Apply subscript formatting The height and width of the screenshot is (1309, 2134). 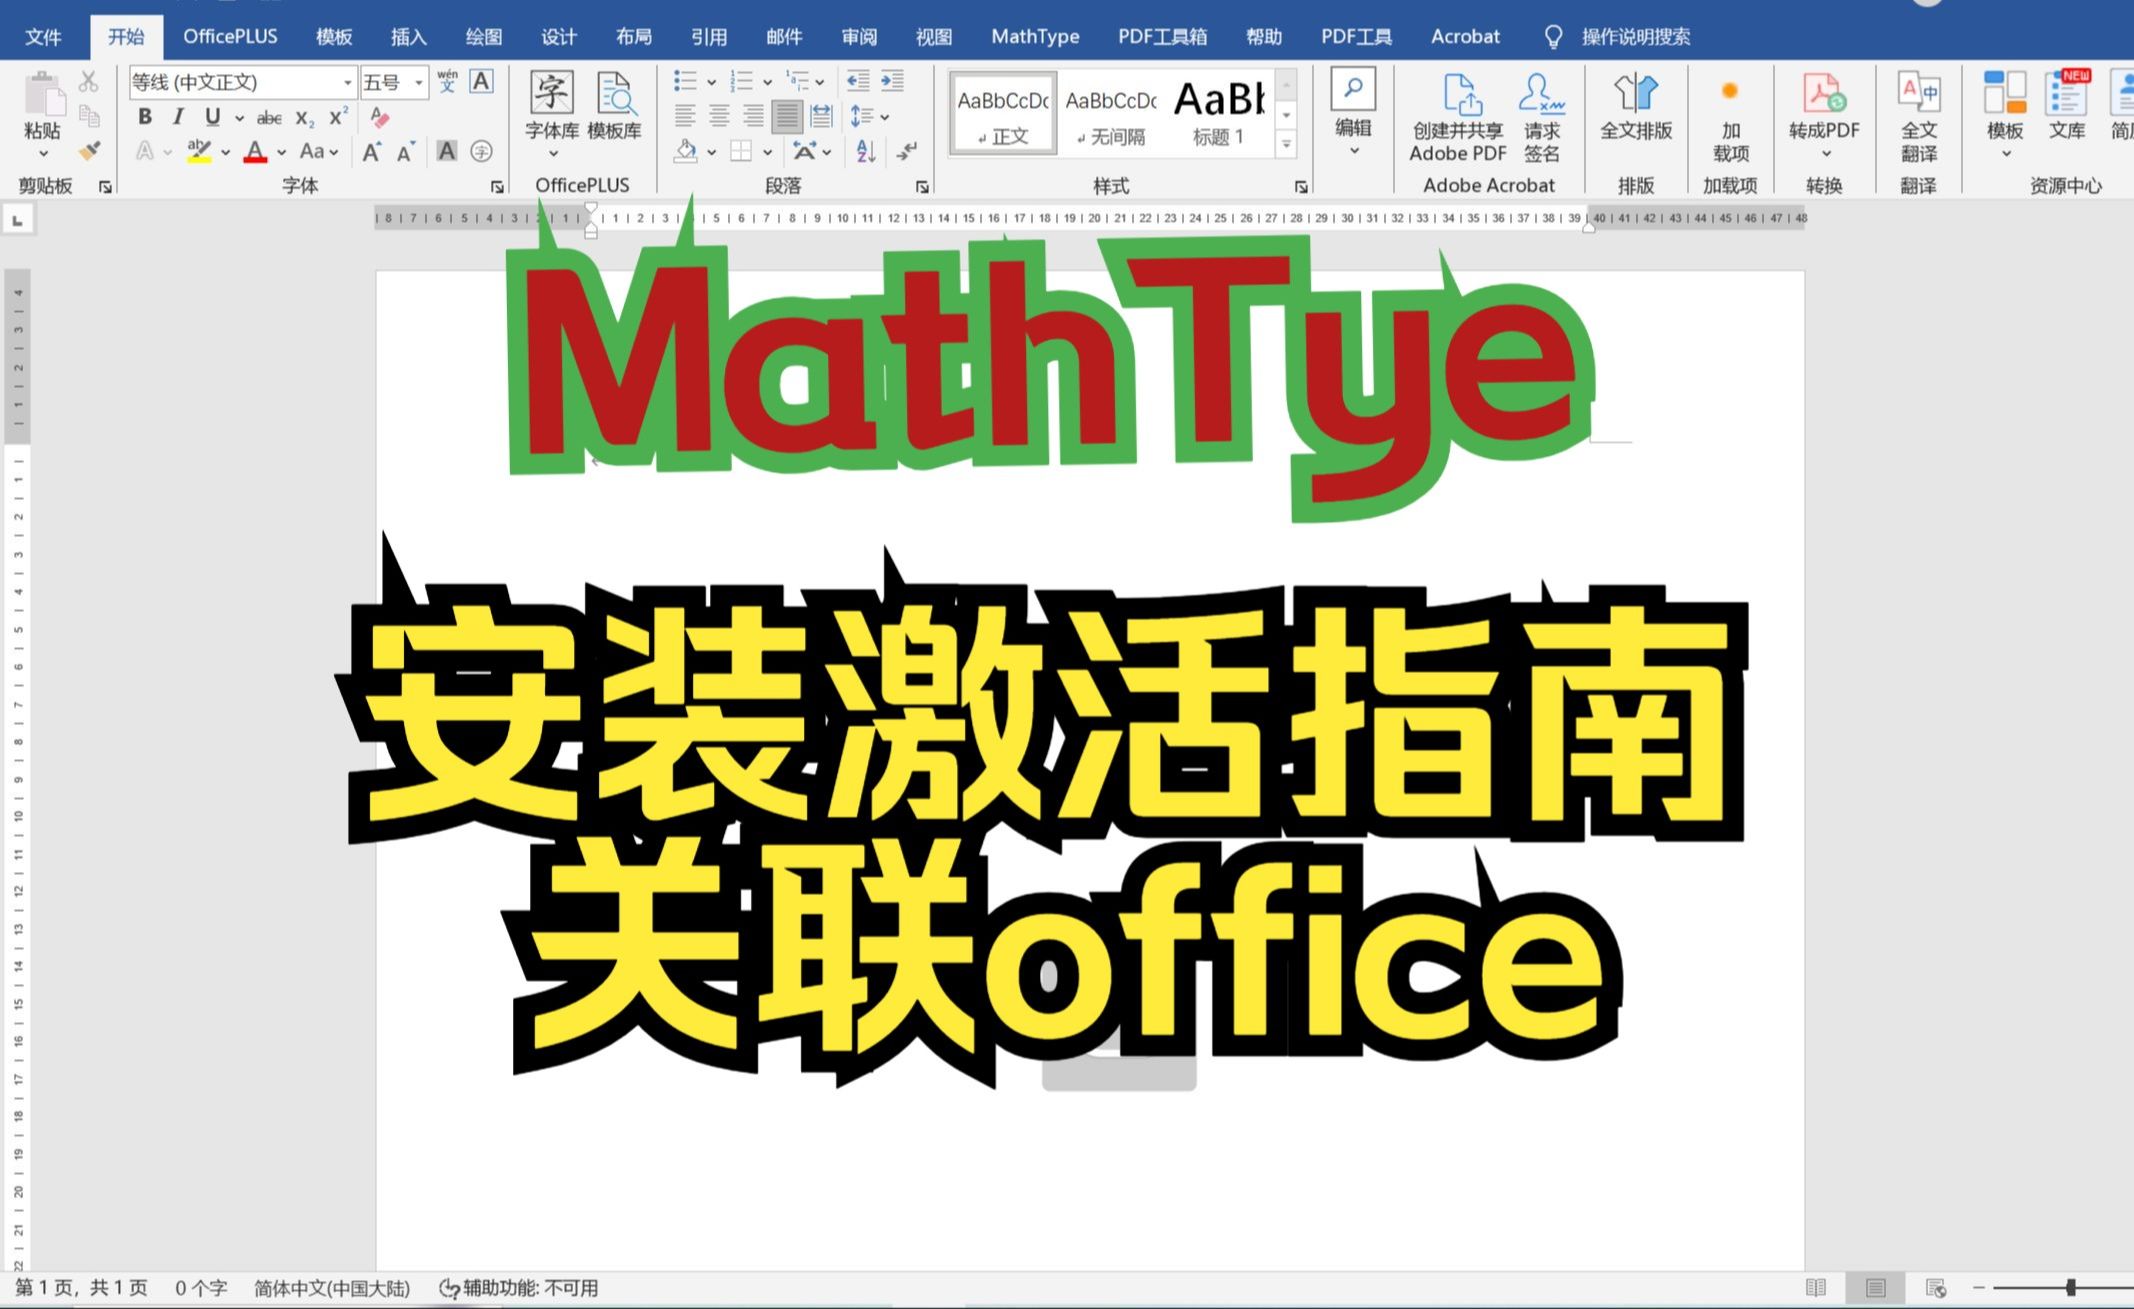coord(305,118)
